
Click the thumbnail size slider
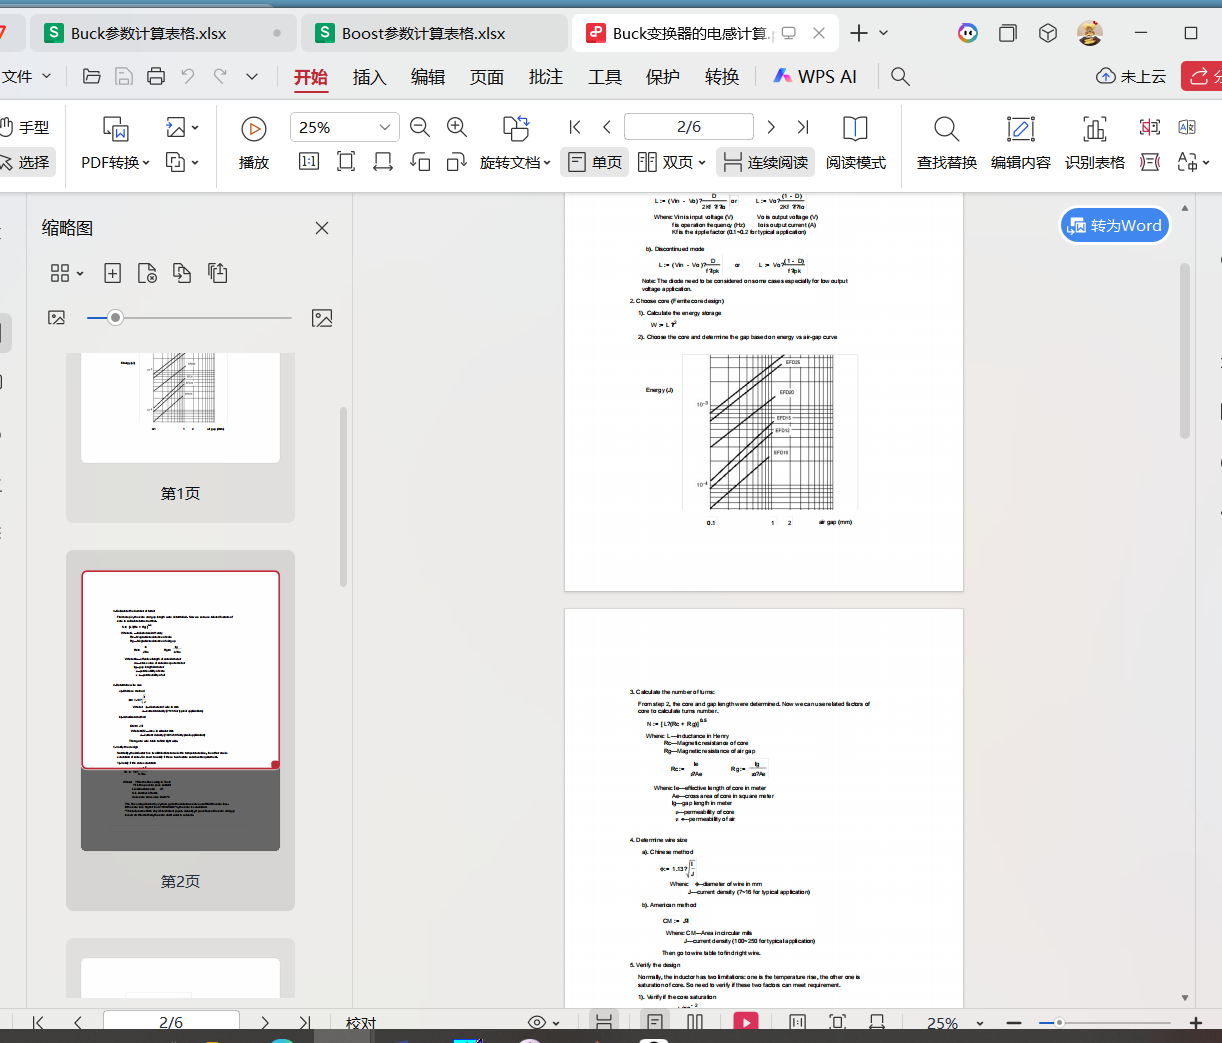(x=116, y=318)
